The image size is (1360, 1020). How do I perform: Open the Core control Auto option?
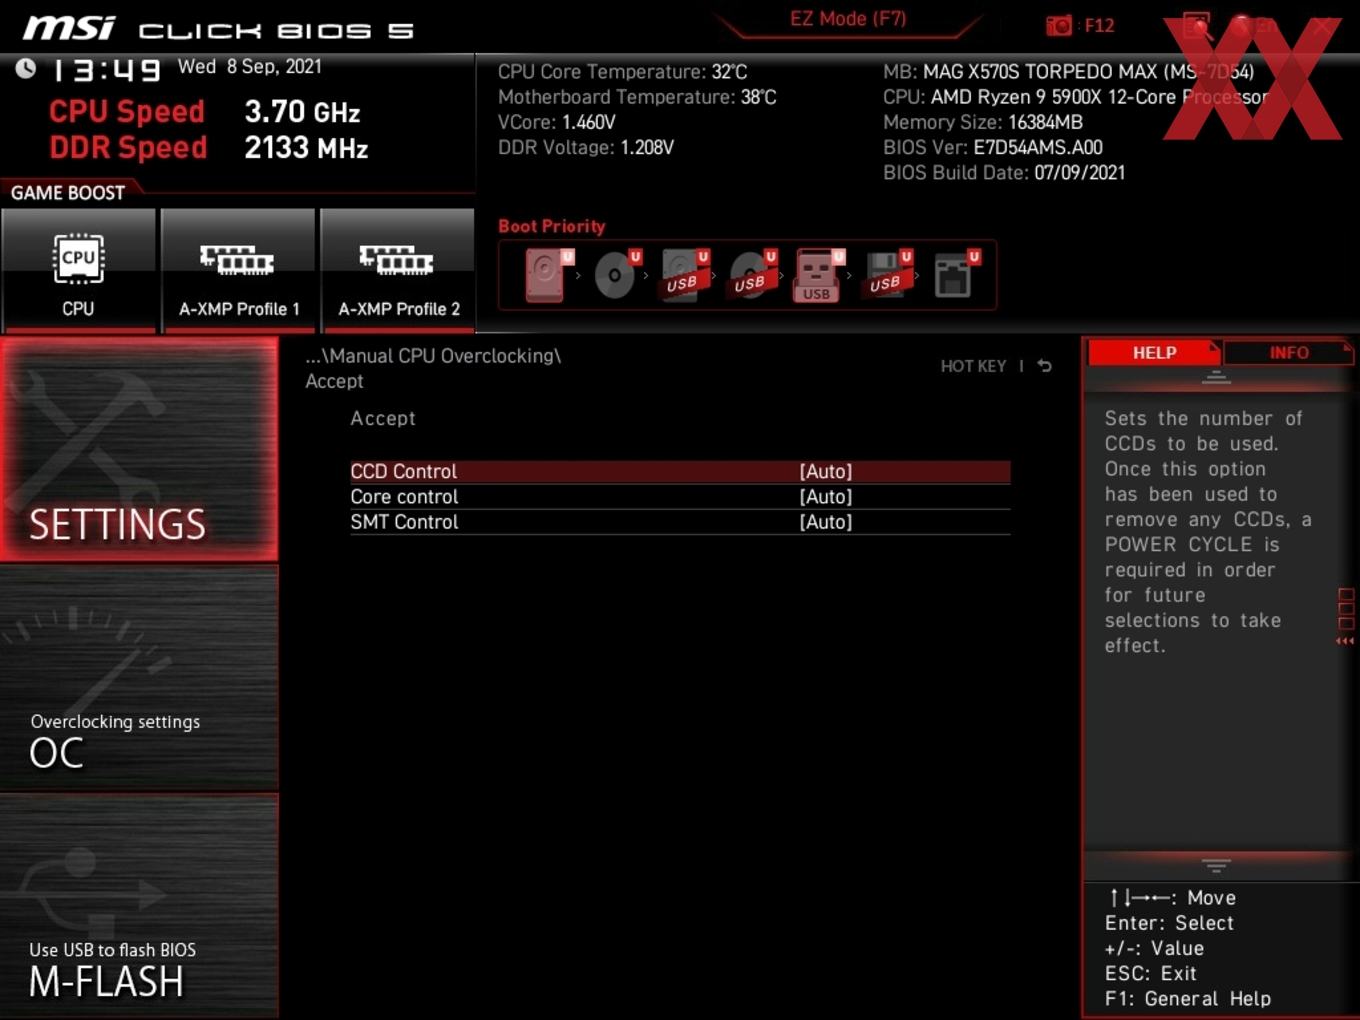click(x=826, y=497)
